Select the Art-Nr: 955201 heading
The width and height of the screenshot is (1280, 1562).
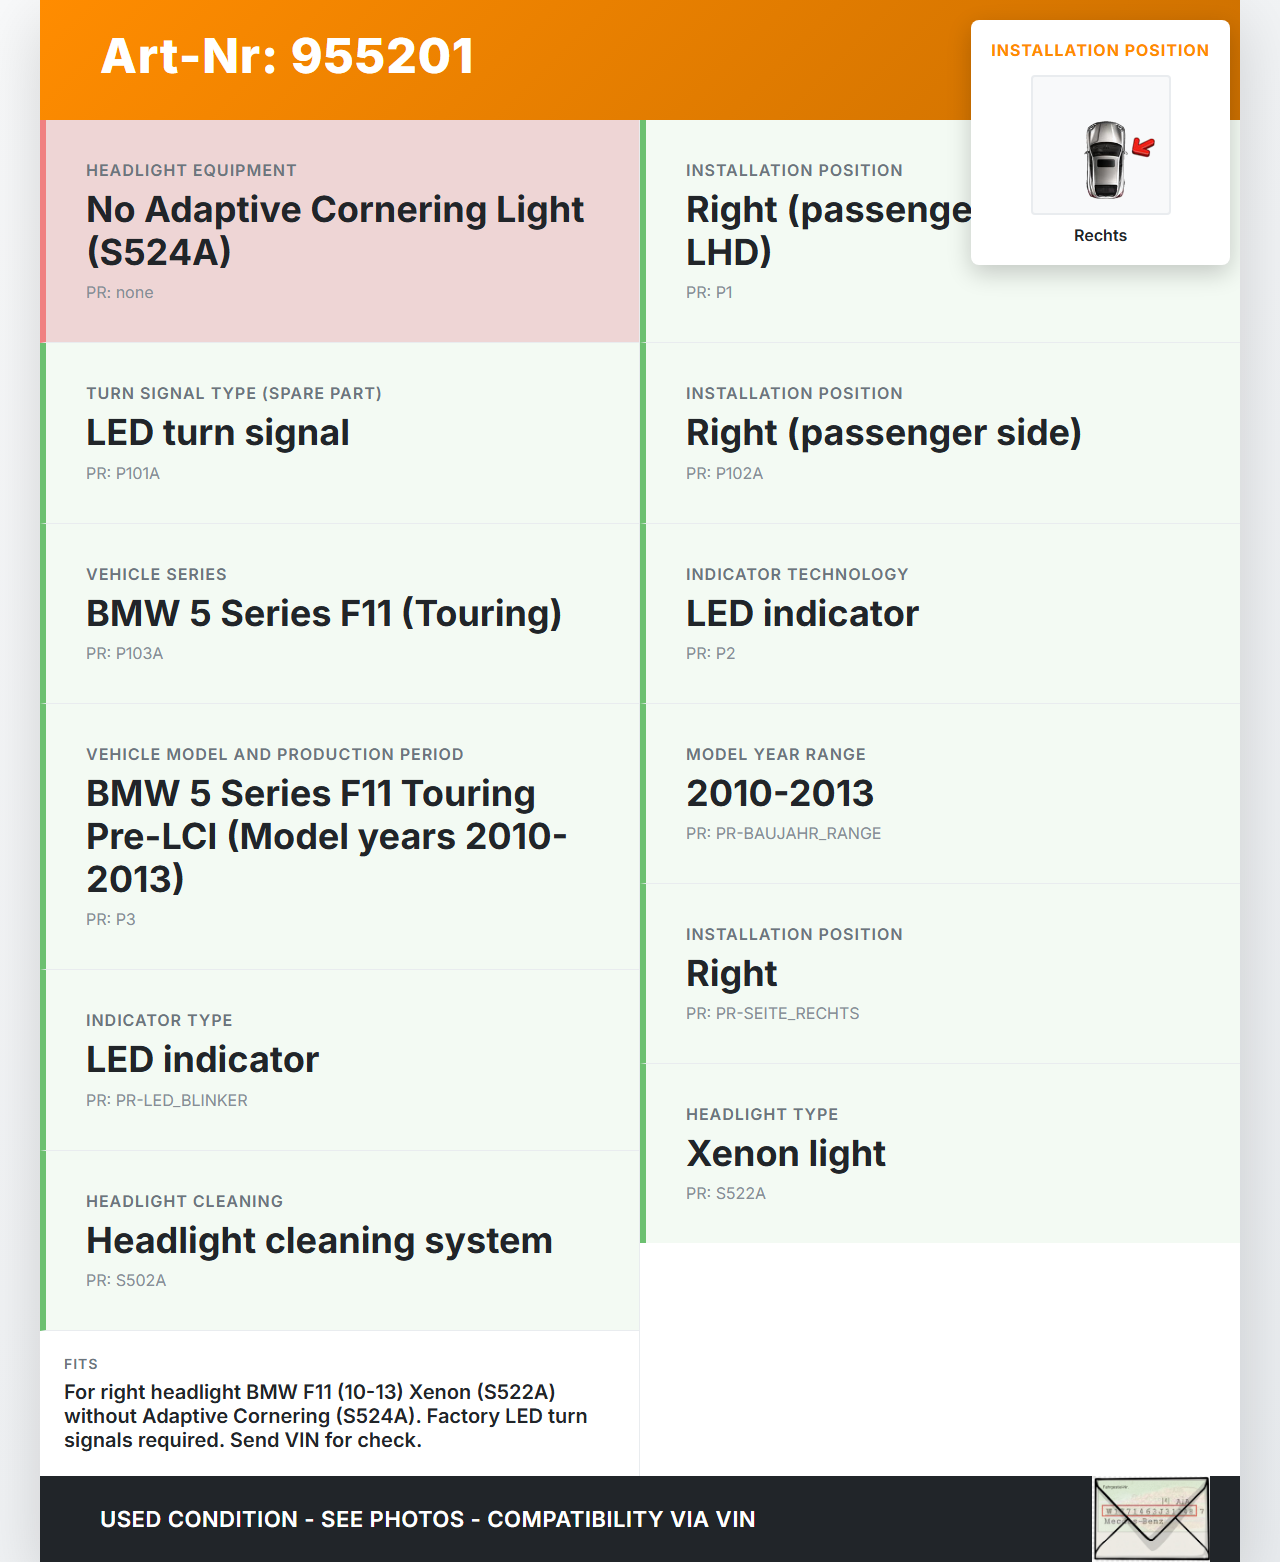click(287, 56)
